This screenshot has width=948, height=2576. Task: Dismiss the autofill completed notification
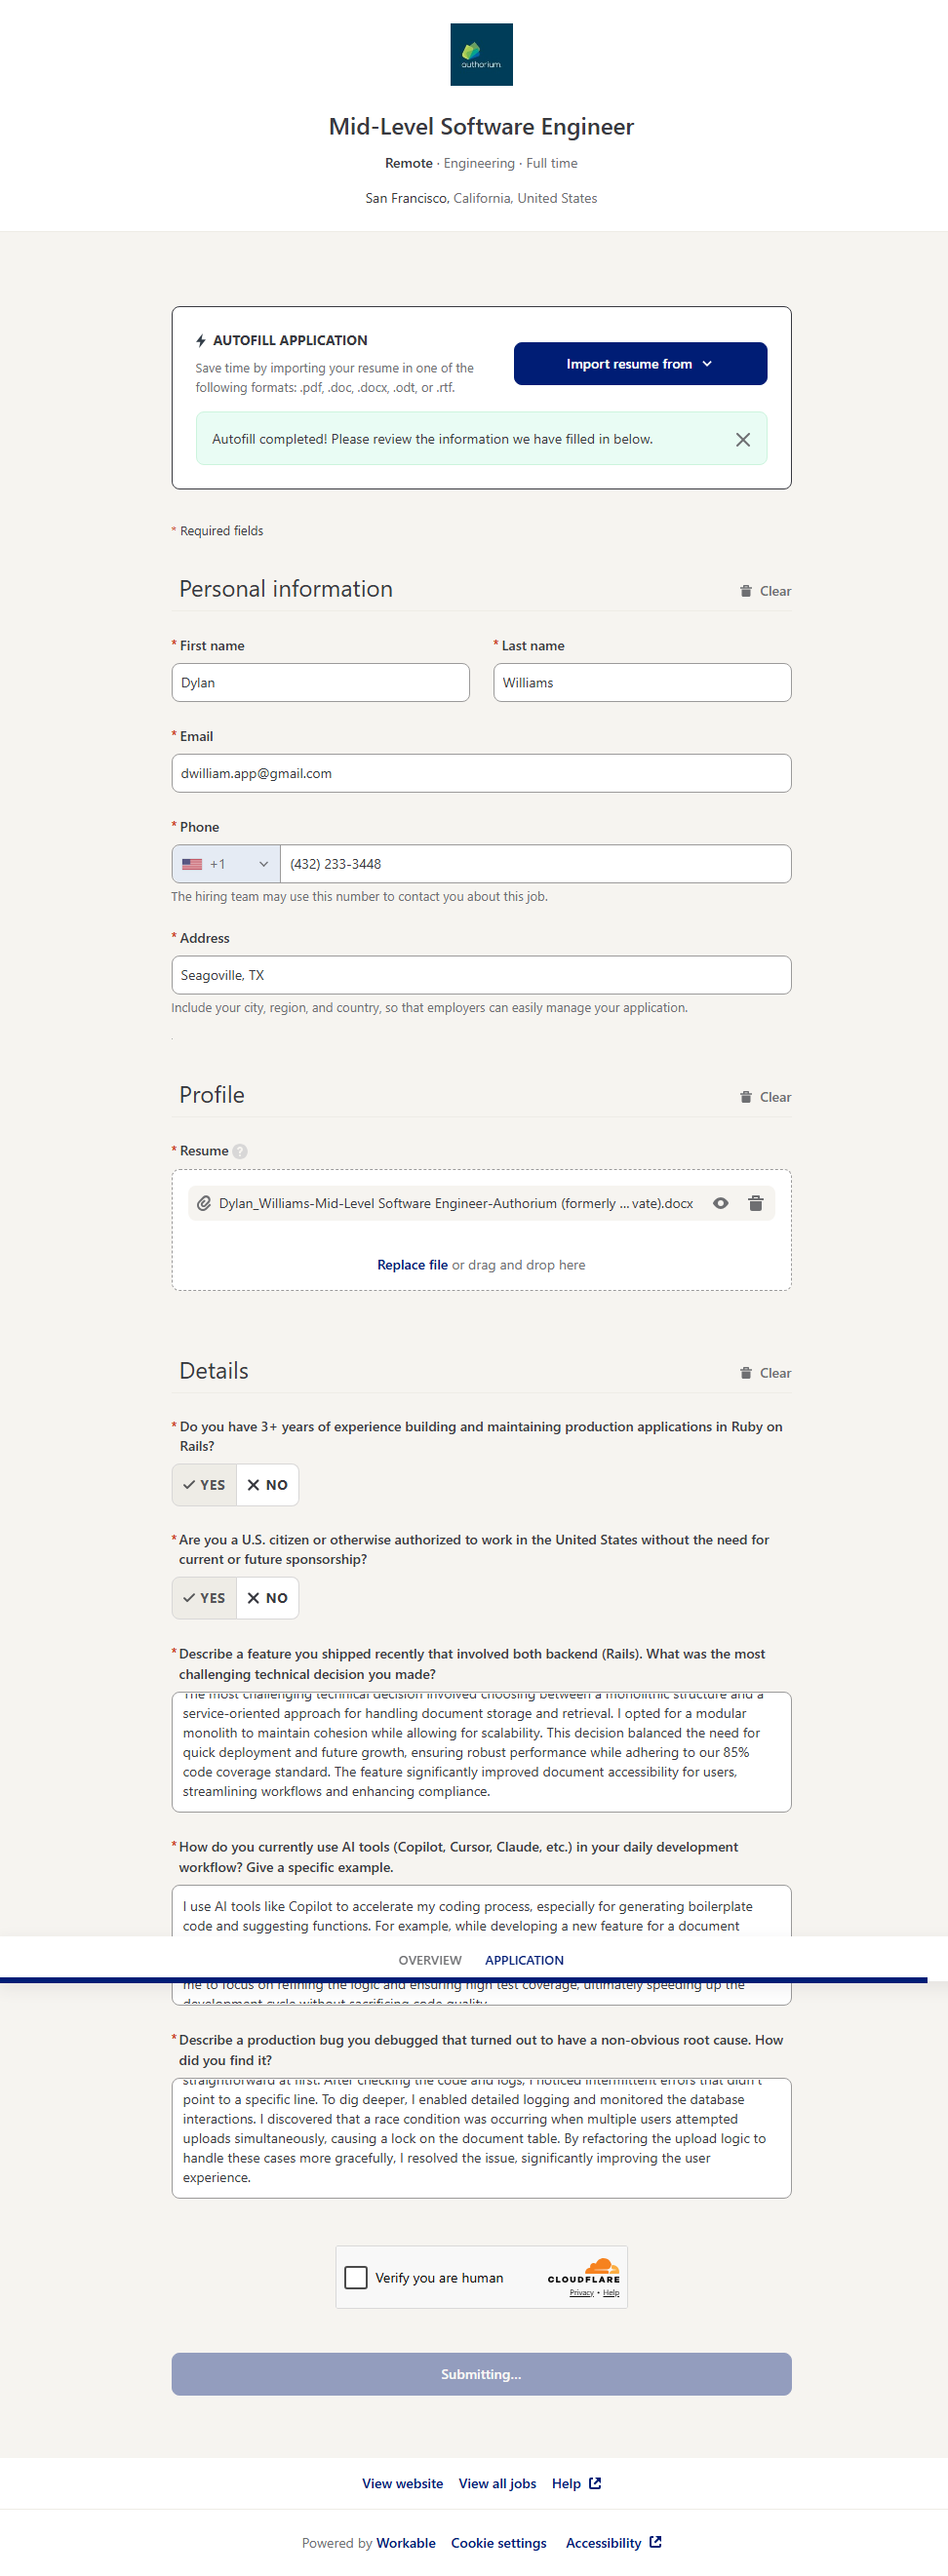coord(742,440)
